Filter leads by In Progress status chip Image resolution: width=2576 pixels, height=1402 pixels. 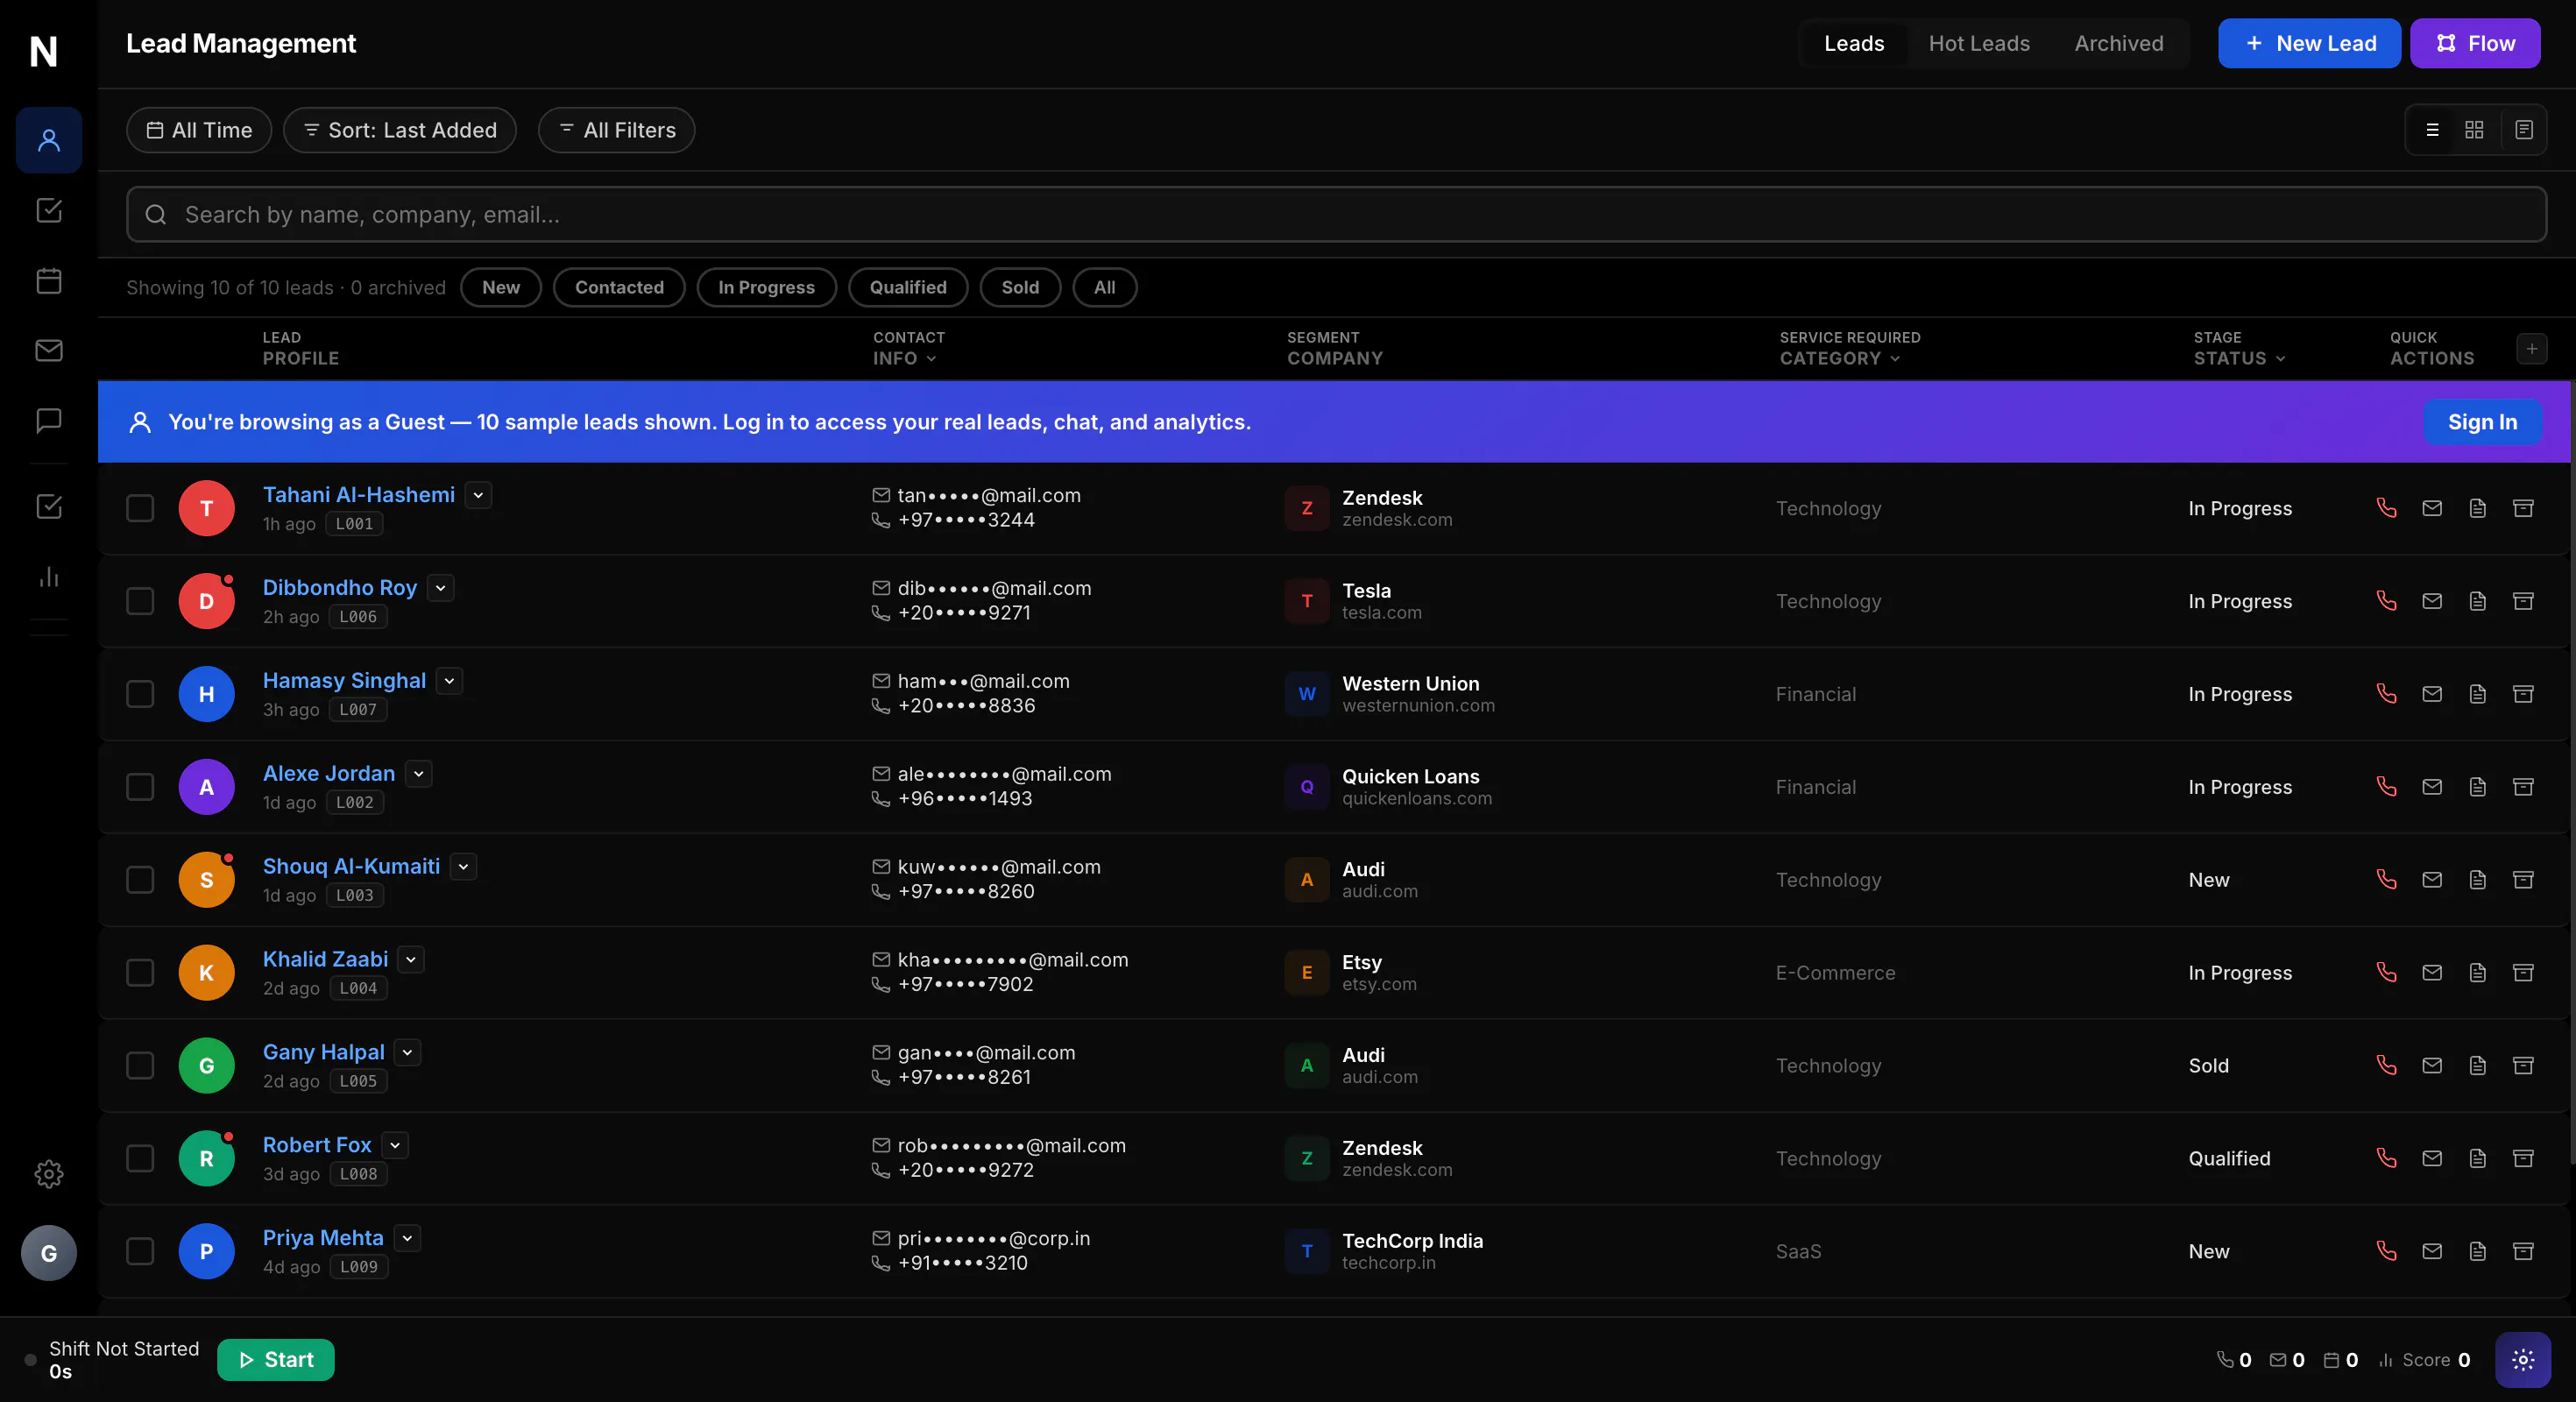[766, 288]
